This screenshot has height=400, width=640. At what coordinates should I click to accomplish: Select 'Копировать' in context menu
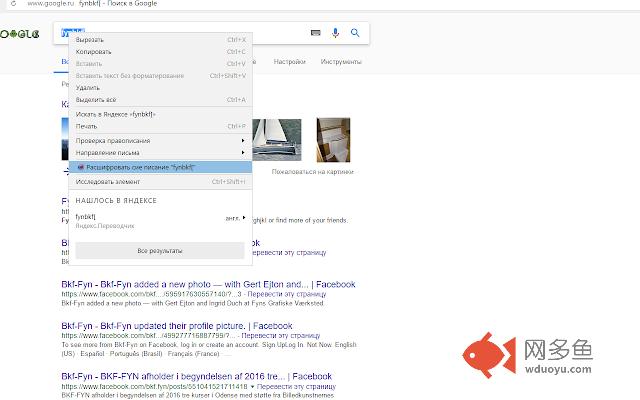[x=95, y=52]
